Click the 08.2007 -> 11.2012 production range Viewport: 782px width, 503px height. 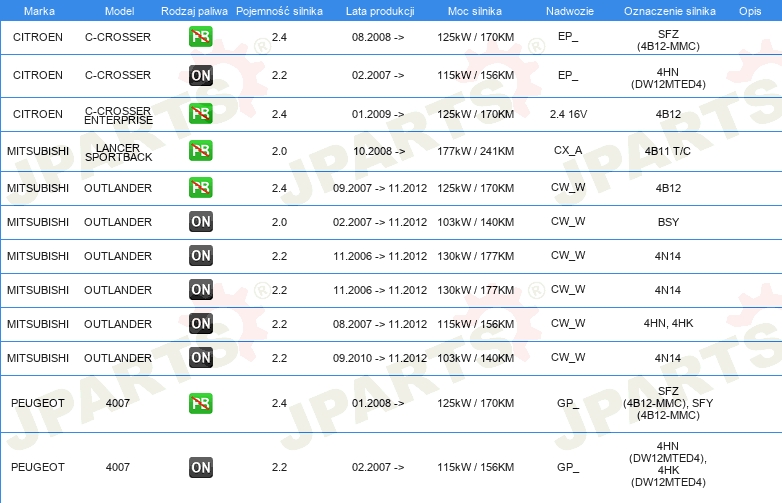pos(380,324)
